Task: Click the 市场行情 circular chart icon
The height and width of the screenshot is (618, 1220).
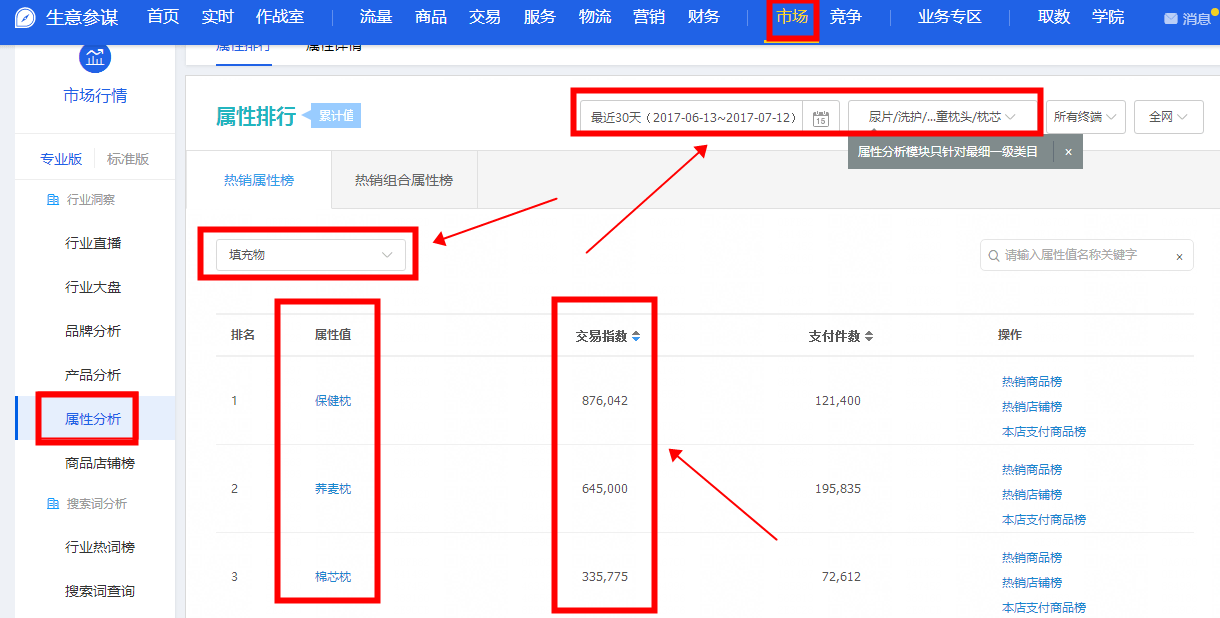Action: point(94,57)
